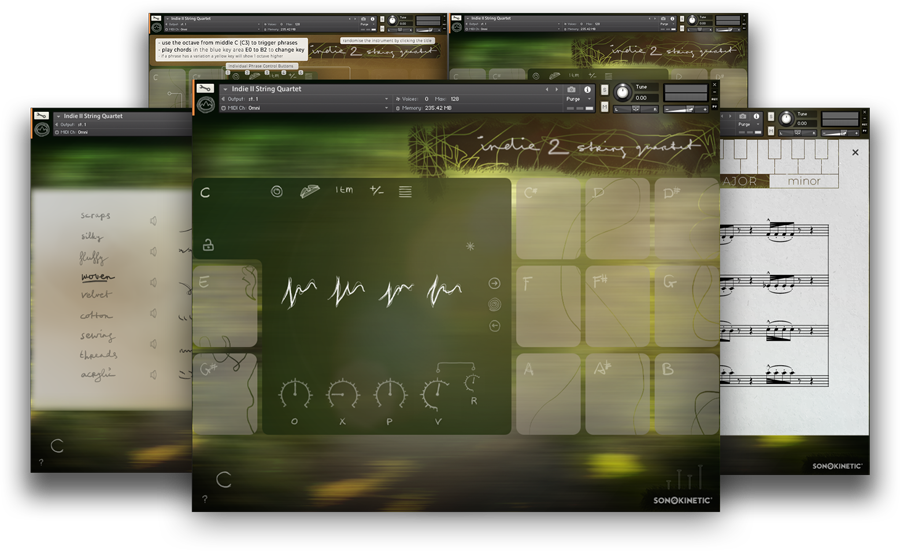The width and height of the screenshot is (900, 551).
Task: Go to next instrument arrow in front window
Action: point(556,90)
